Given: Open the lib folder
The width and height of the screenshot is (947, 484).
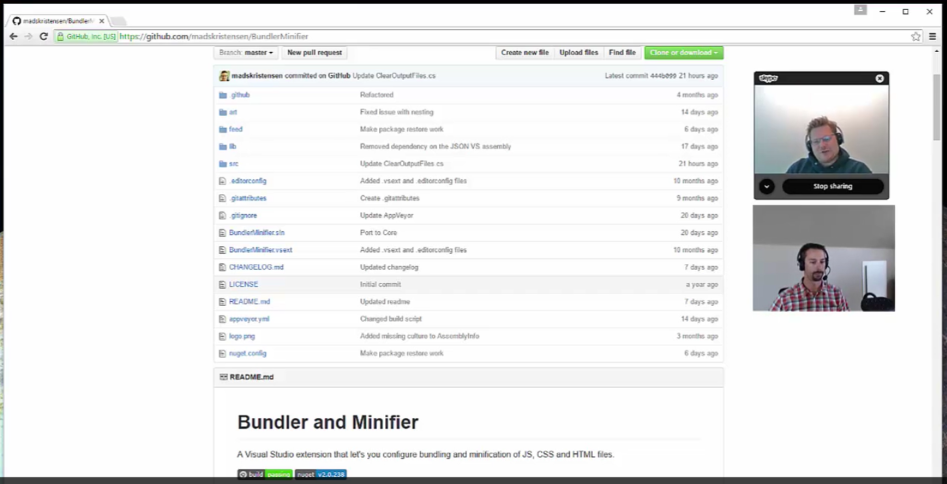Looking at the screenshot, I should [x=233, y=146].
